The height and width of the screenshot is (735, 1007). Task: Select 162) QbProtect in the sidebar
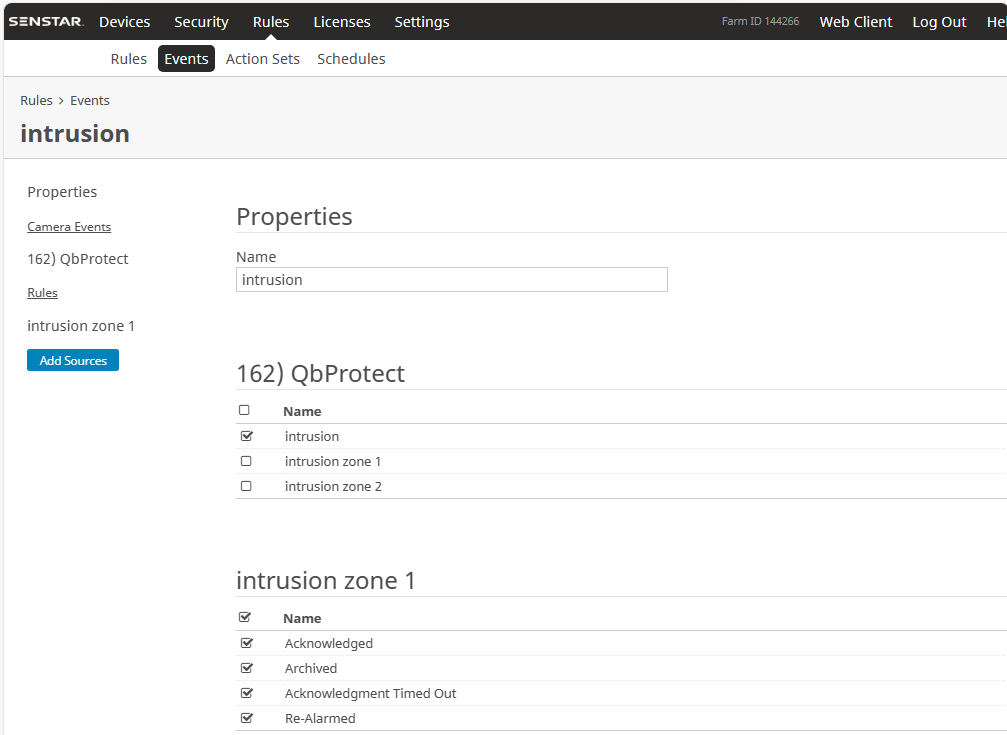click(78, 259)
